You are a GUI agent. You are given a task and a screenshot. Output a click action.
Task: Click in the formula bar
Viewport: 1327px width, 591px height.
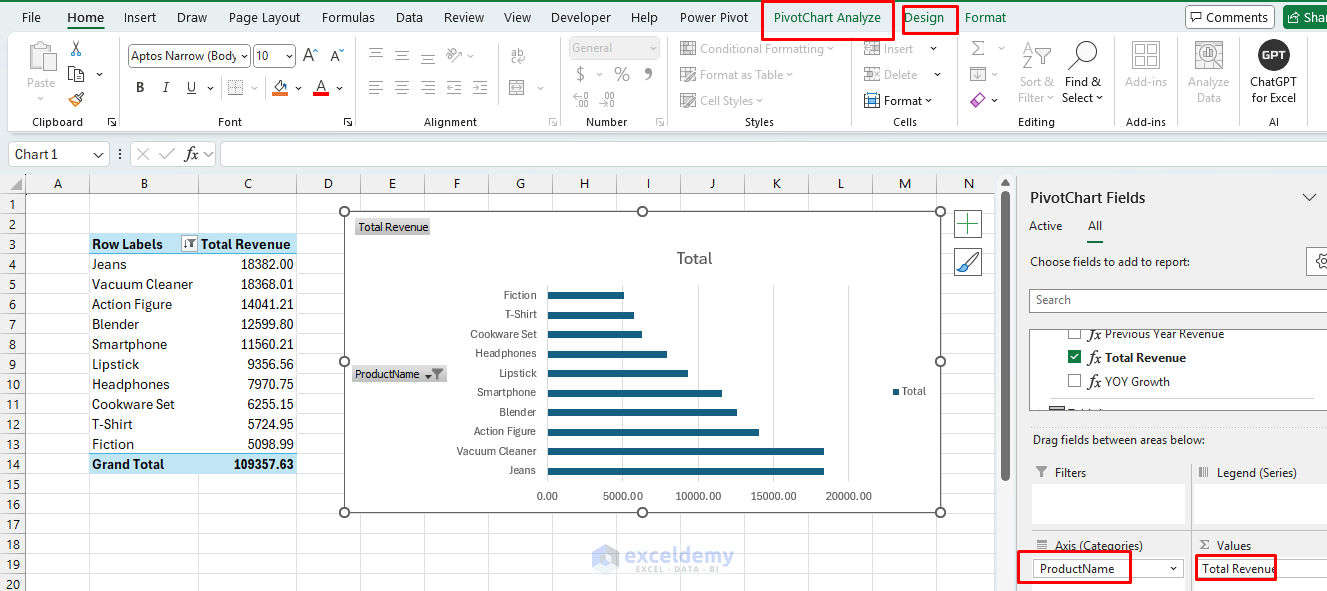[773, 154]
